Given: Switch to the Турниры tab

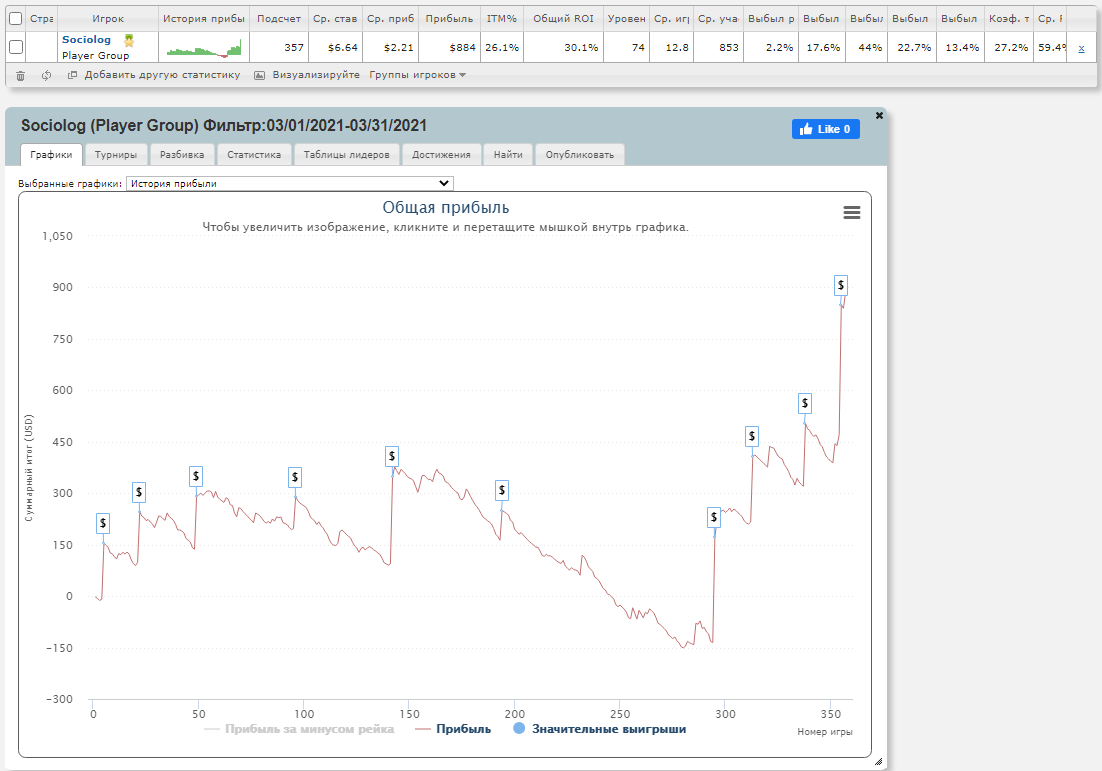Looking at the screenshot, I should 116,155.
